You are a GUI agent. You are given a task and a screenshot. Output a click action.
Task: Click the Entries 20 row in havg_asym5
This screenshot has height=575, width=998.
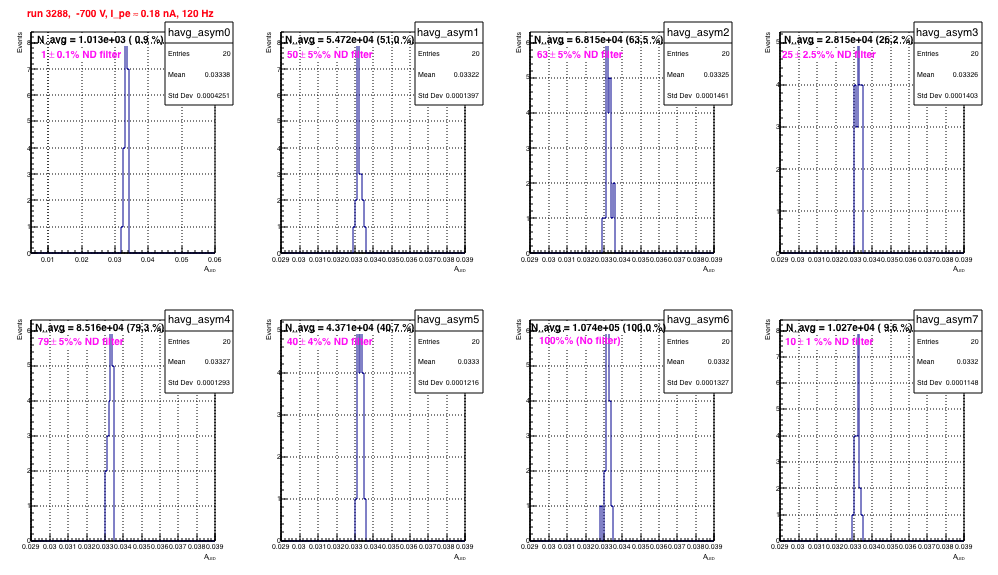coord(448,342)
